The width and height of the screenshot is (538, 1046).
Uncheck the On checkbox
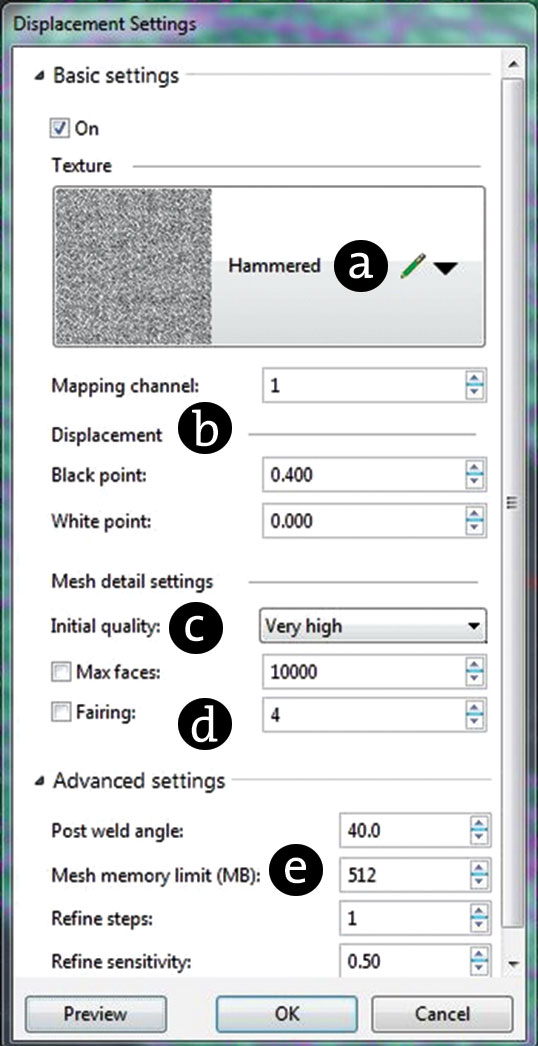[x=60, y=128]
